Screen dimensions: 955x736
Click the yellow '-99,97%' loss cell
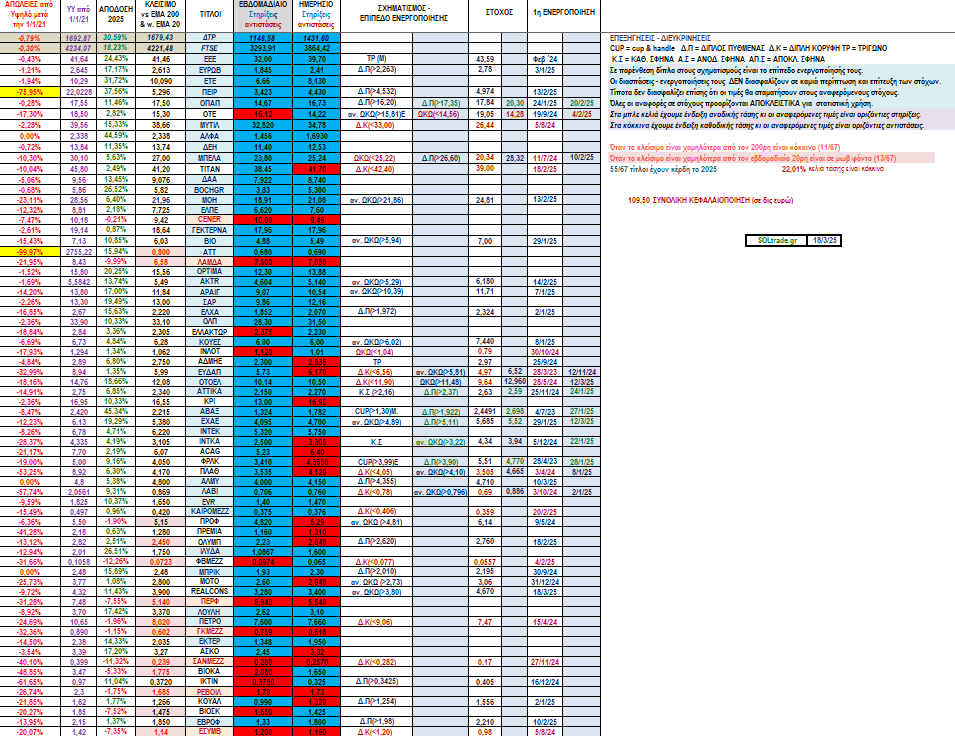(x=30, y=252)
